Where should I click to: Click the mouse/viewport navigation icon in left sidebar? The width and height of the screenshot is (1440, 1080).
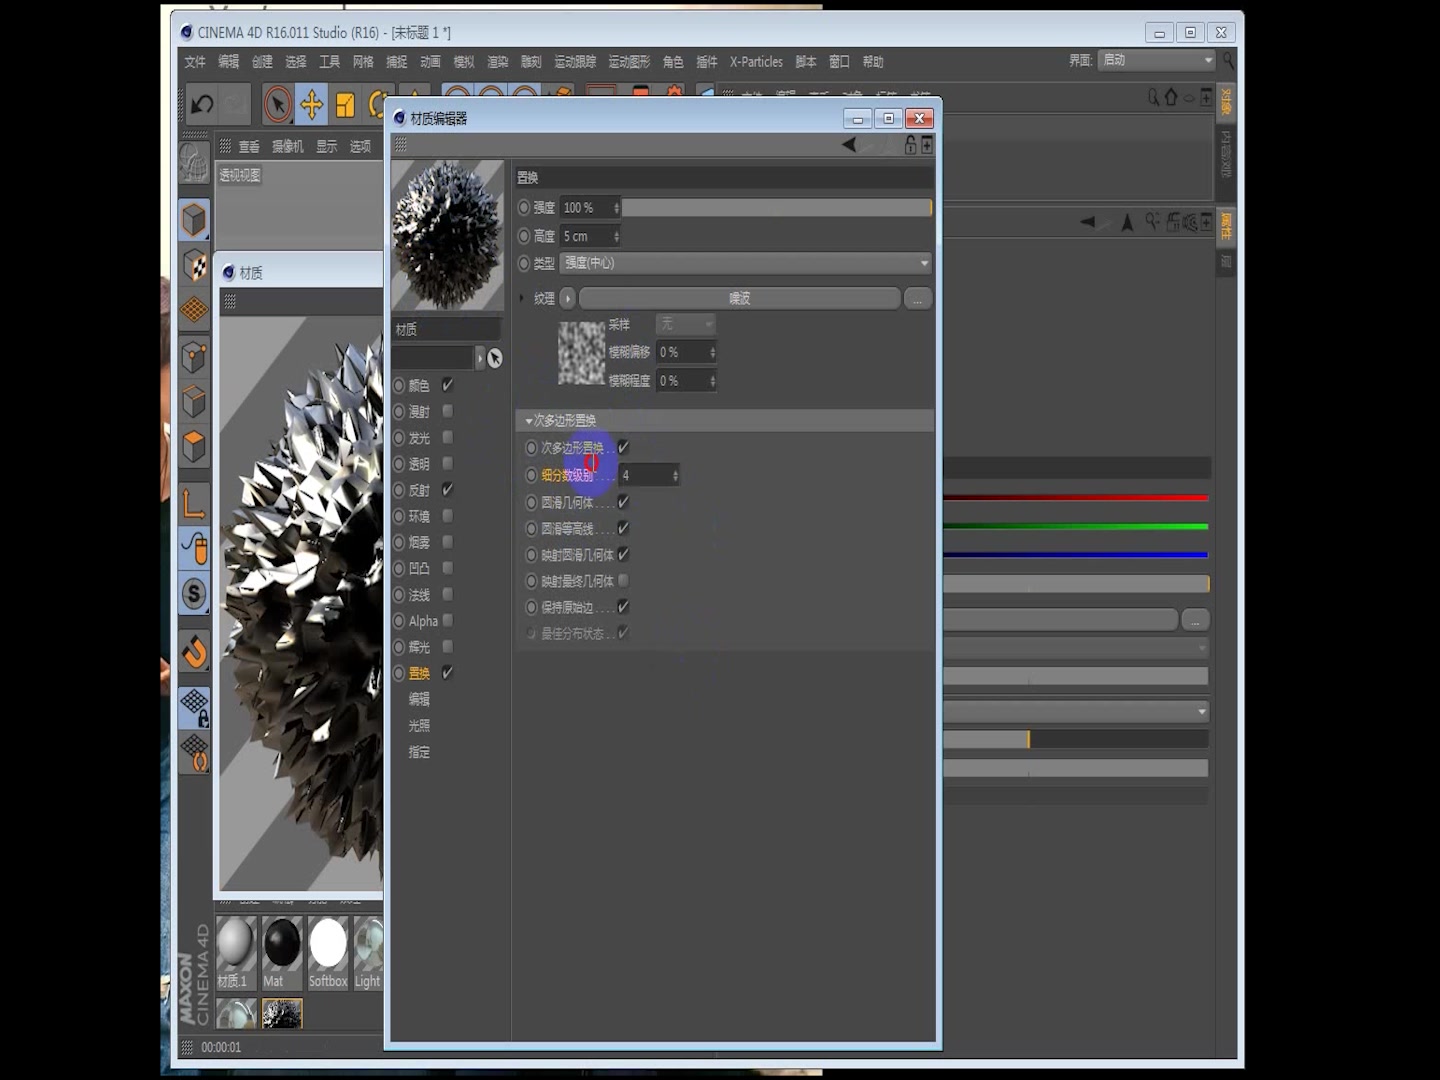(195, 546)
